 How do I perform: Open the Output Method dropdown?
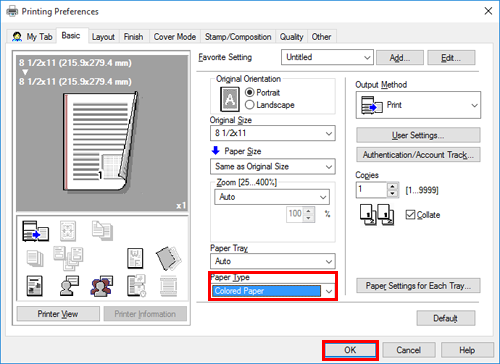click(418, 105)
